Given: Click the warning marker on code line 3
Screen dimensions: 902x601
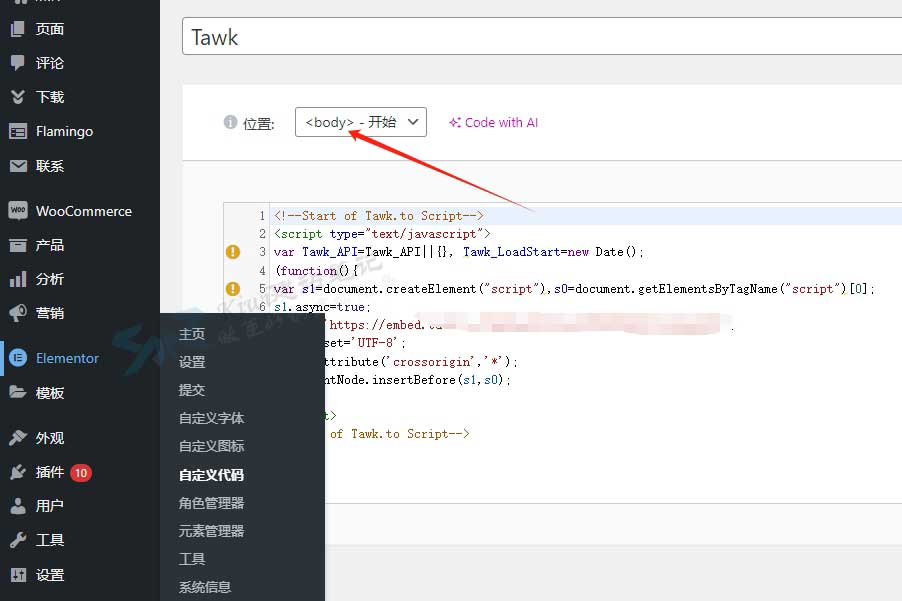Looking at the screenshot, I should 233,252.
